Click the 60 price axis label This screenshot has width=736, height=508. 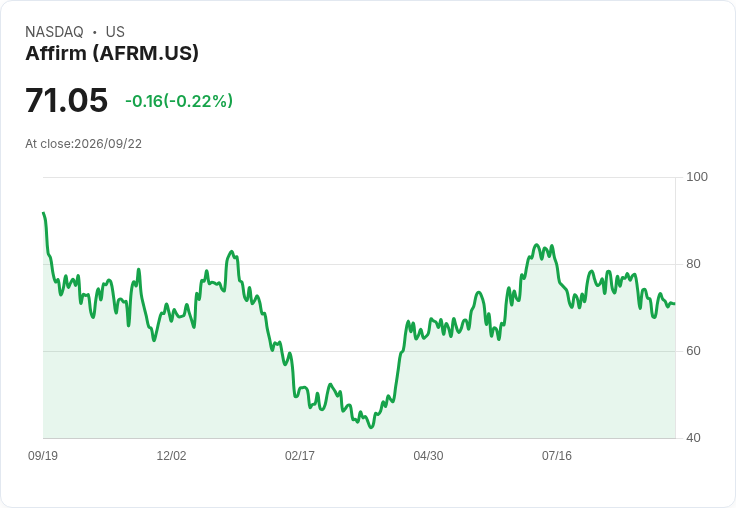pos(693,351)
